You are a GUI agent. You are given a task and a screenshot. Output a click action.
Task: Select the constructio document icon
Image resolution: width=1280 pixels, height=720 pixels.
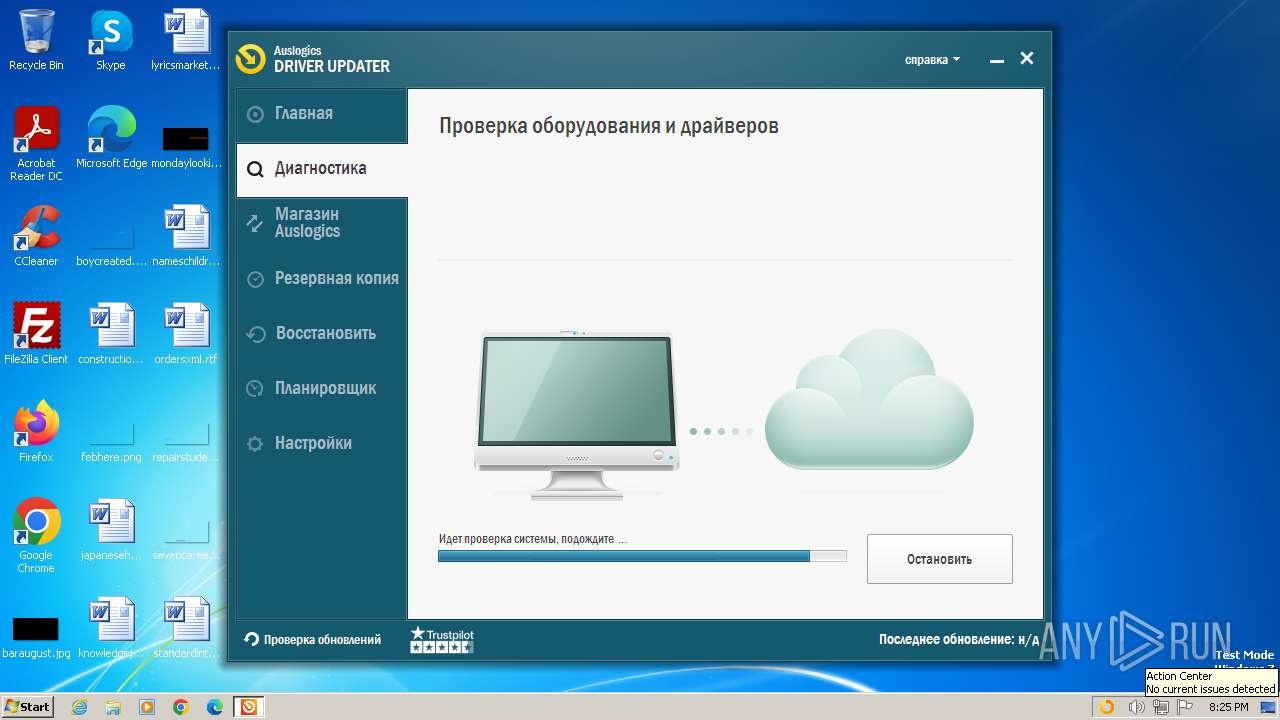(x=111, y=334)
